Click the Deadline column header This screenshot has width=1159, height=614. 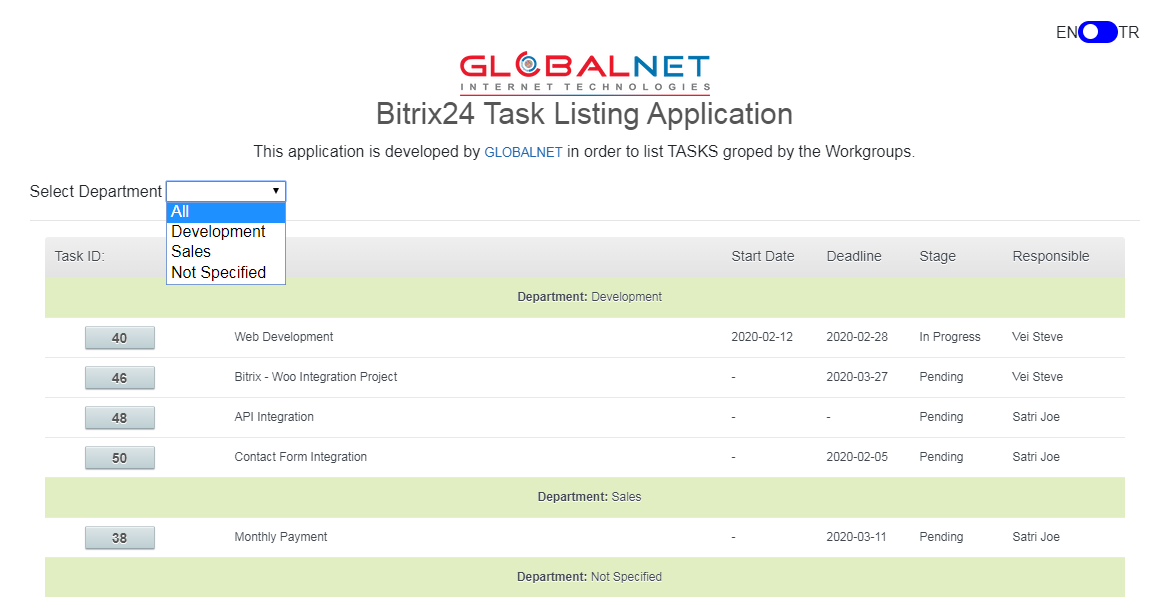pyautogui.click(x=853, y=256)
